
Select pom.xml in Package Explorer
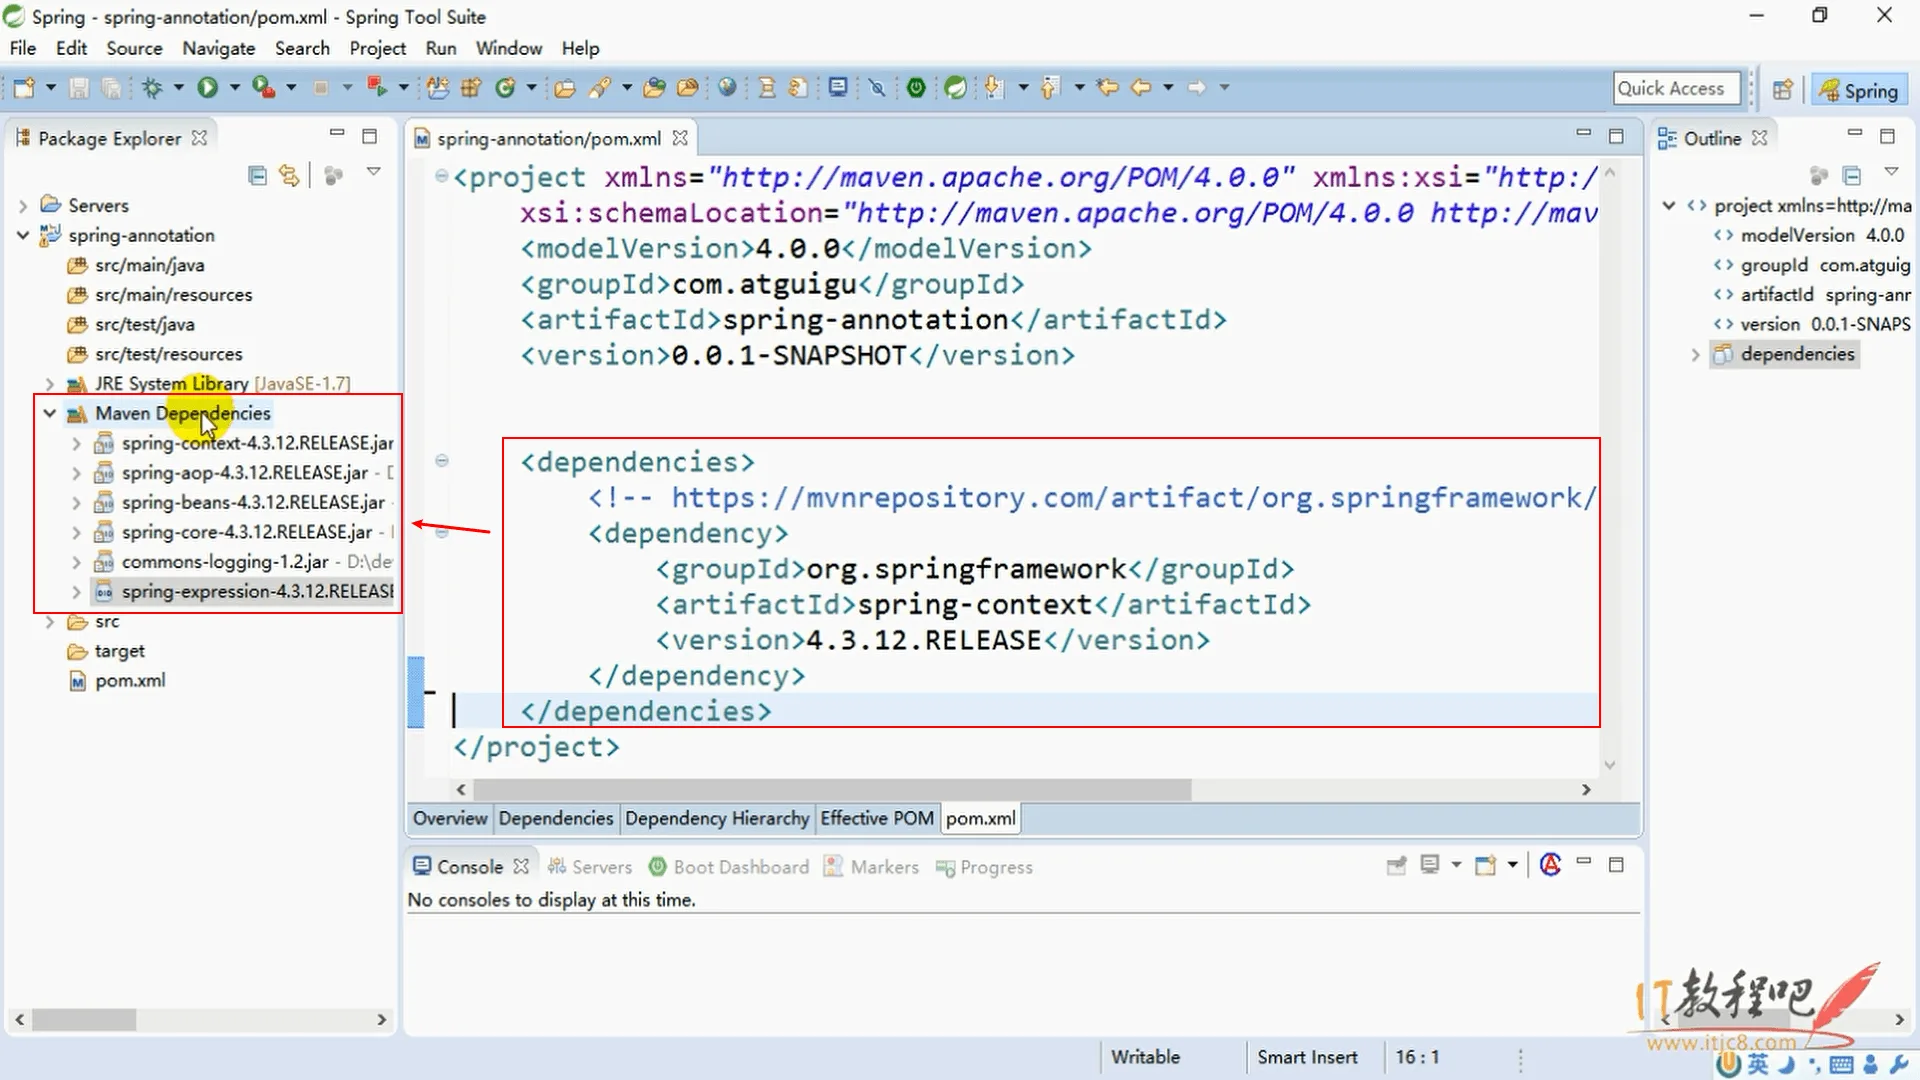(x=130, y=680)
